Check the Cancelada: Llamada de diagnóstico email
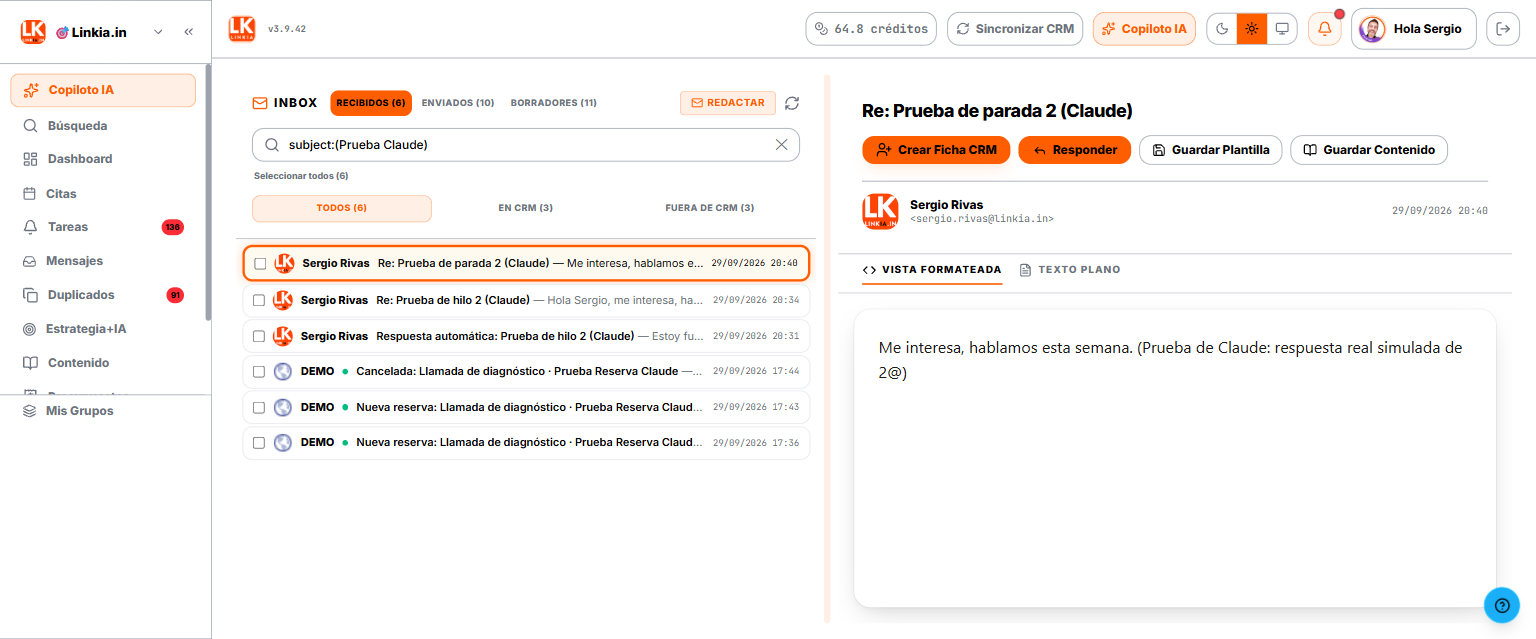Viewport: 1536px width, 639px height. 259,371
